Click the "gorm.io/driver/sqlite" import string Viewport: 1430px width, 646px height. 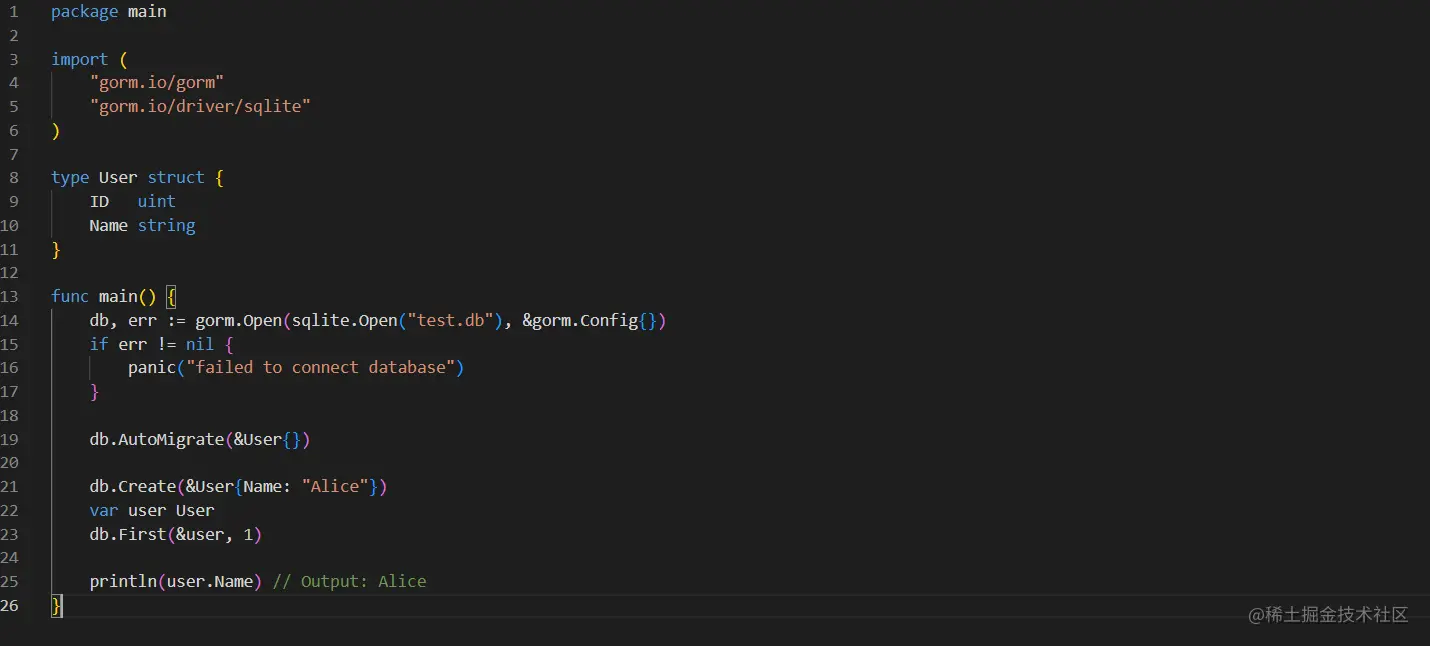point(200,106)
